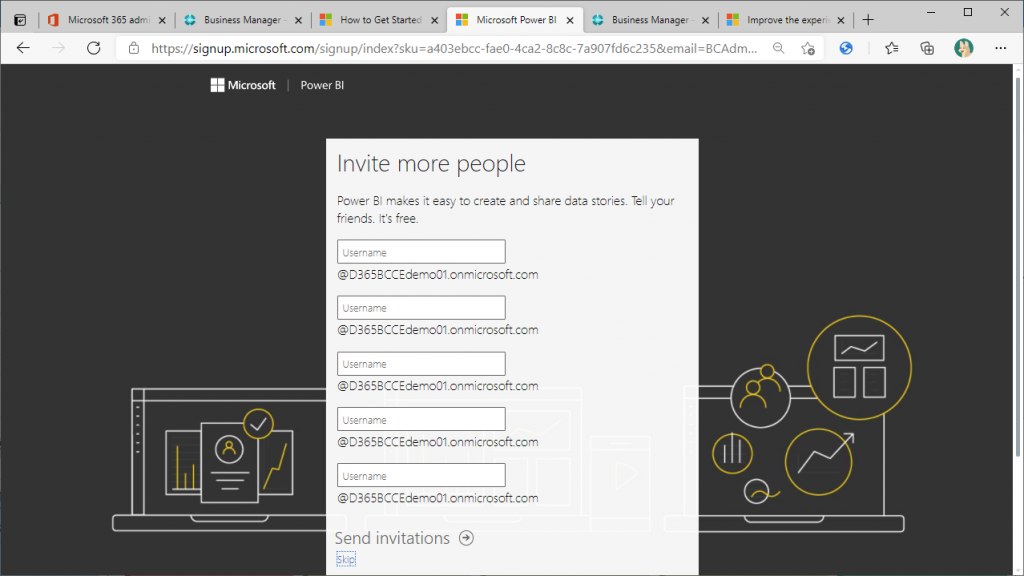Refresh the current page

(x=93, y=48)
